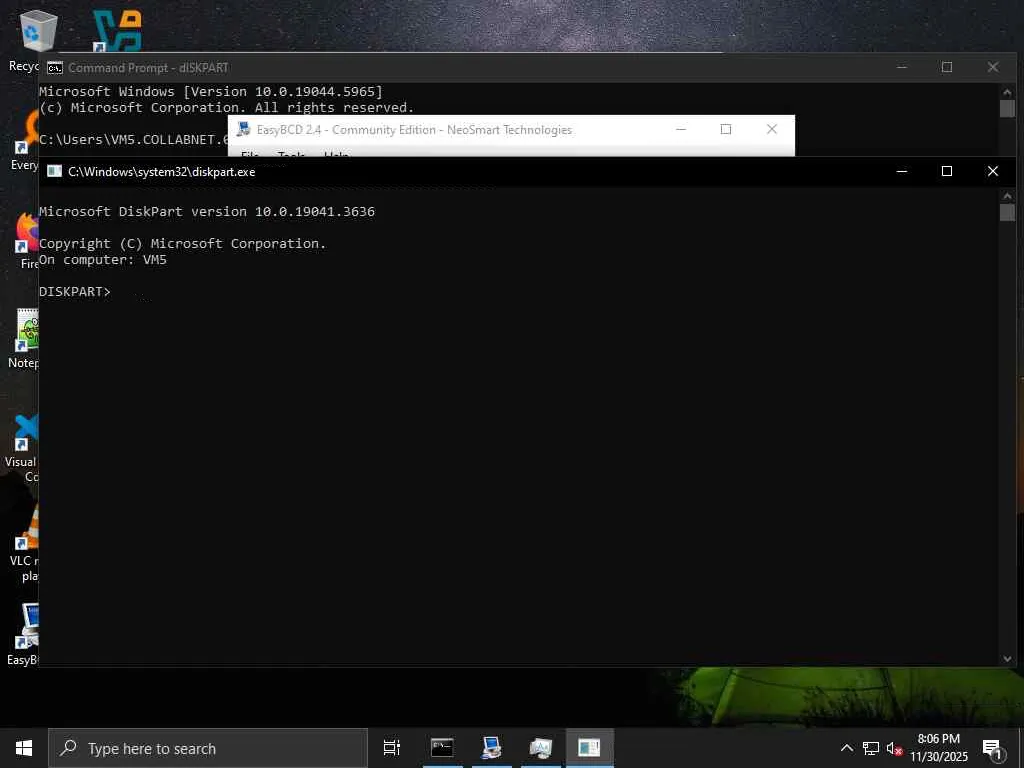The width and height of the screenshot is (1024, 768).
Task: Switch to Command Prompt taskbar button
Action: pyautogui.click(x=442, y=748)
